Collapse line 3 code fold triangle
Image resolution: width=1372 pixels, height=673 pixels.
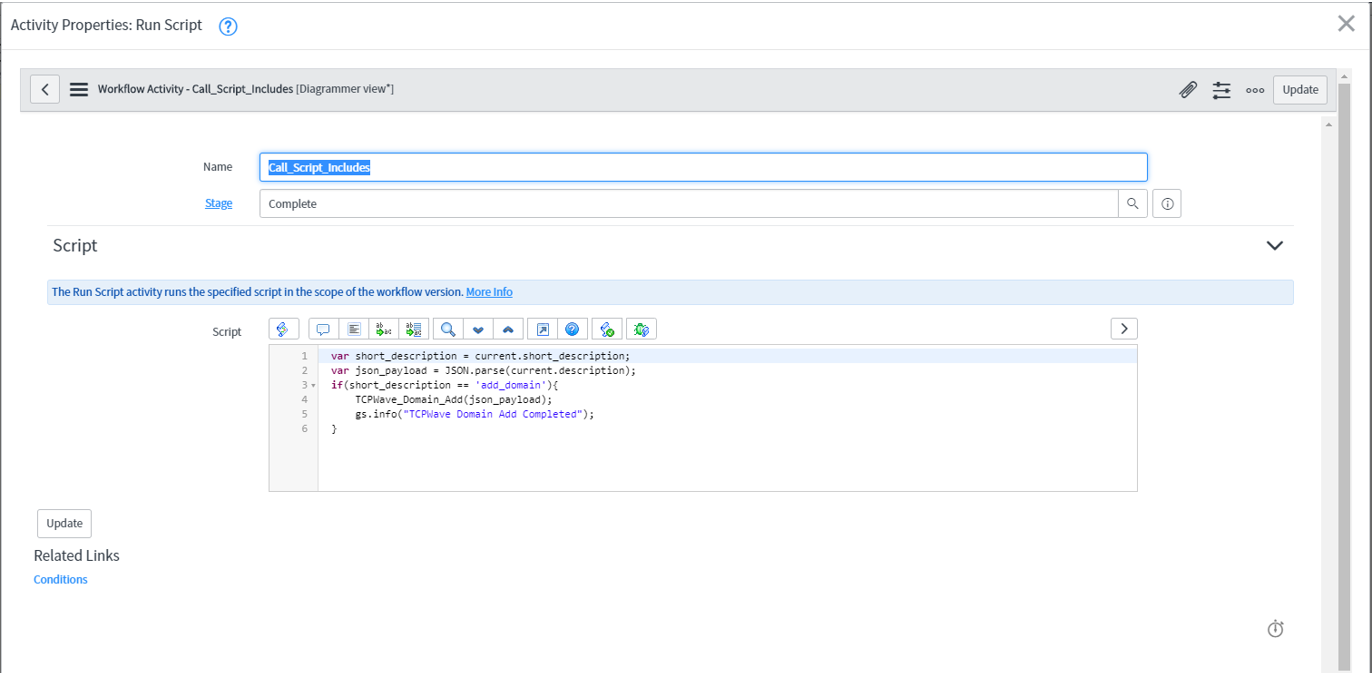pyautogui.click(x=311, y=384)
